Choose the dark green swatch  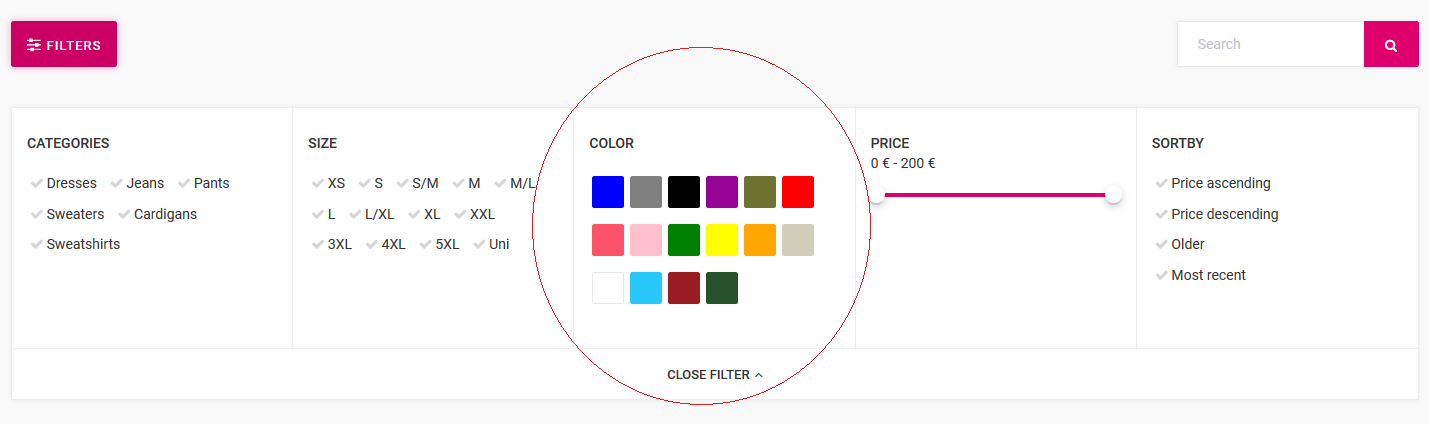(722, 288)
